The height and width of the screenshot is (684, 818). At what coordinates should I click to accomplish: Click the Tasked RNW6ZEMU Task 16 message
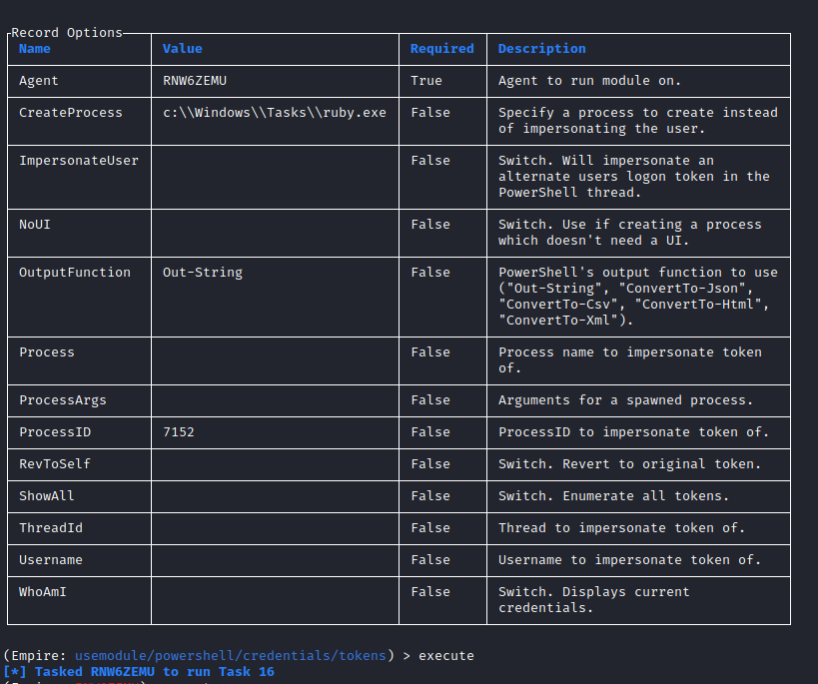coord(139,672)
